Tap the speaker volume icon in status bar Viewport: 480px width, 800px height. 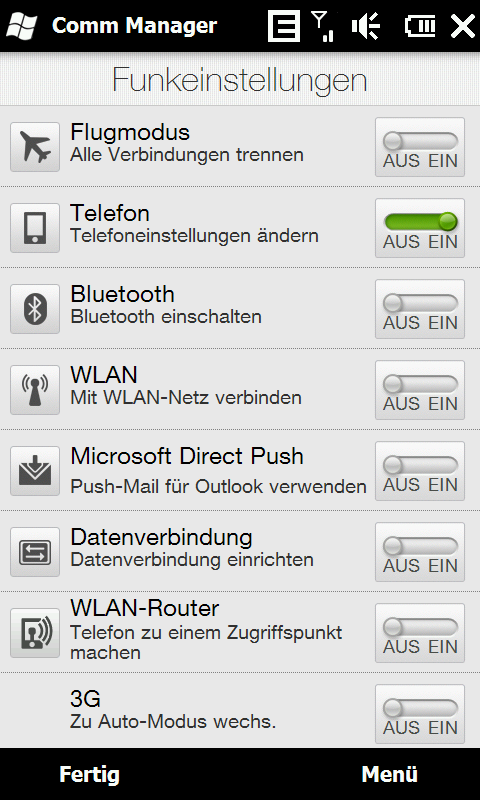coord(366,26)
